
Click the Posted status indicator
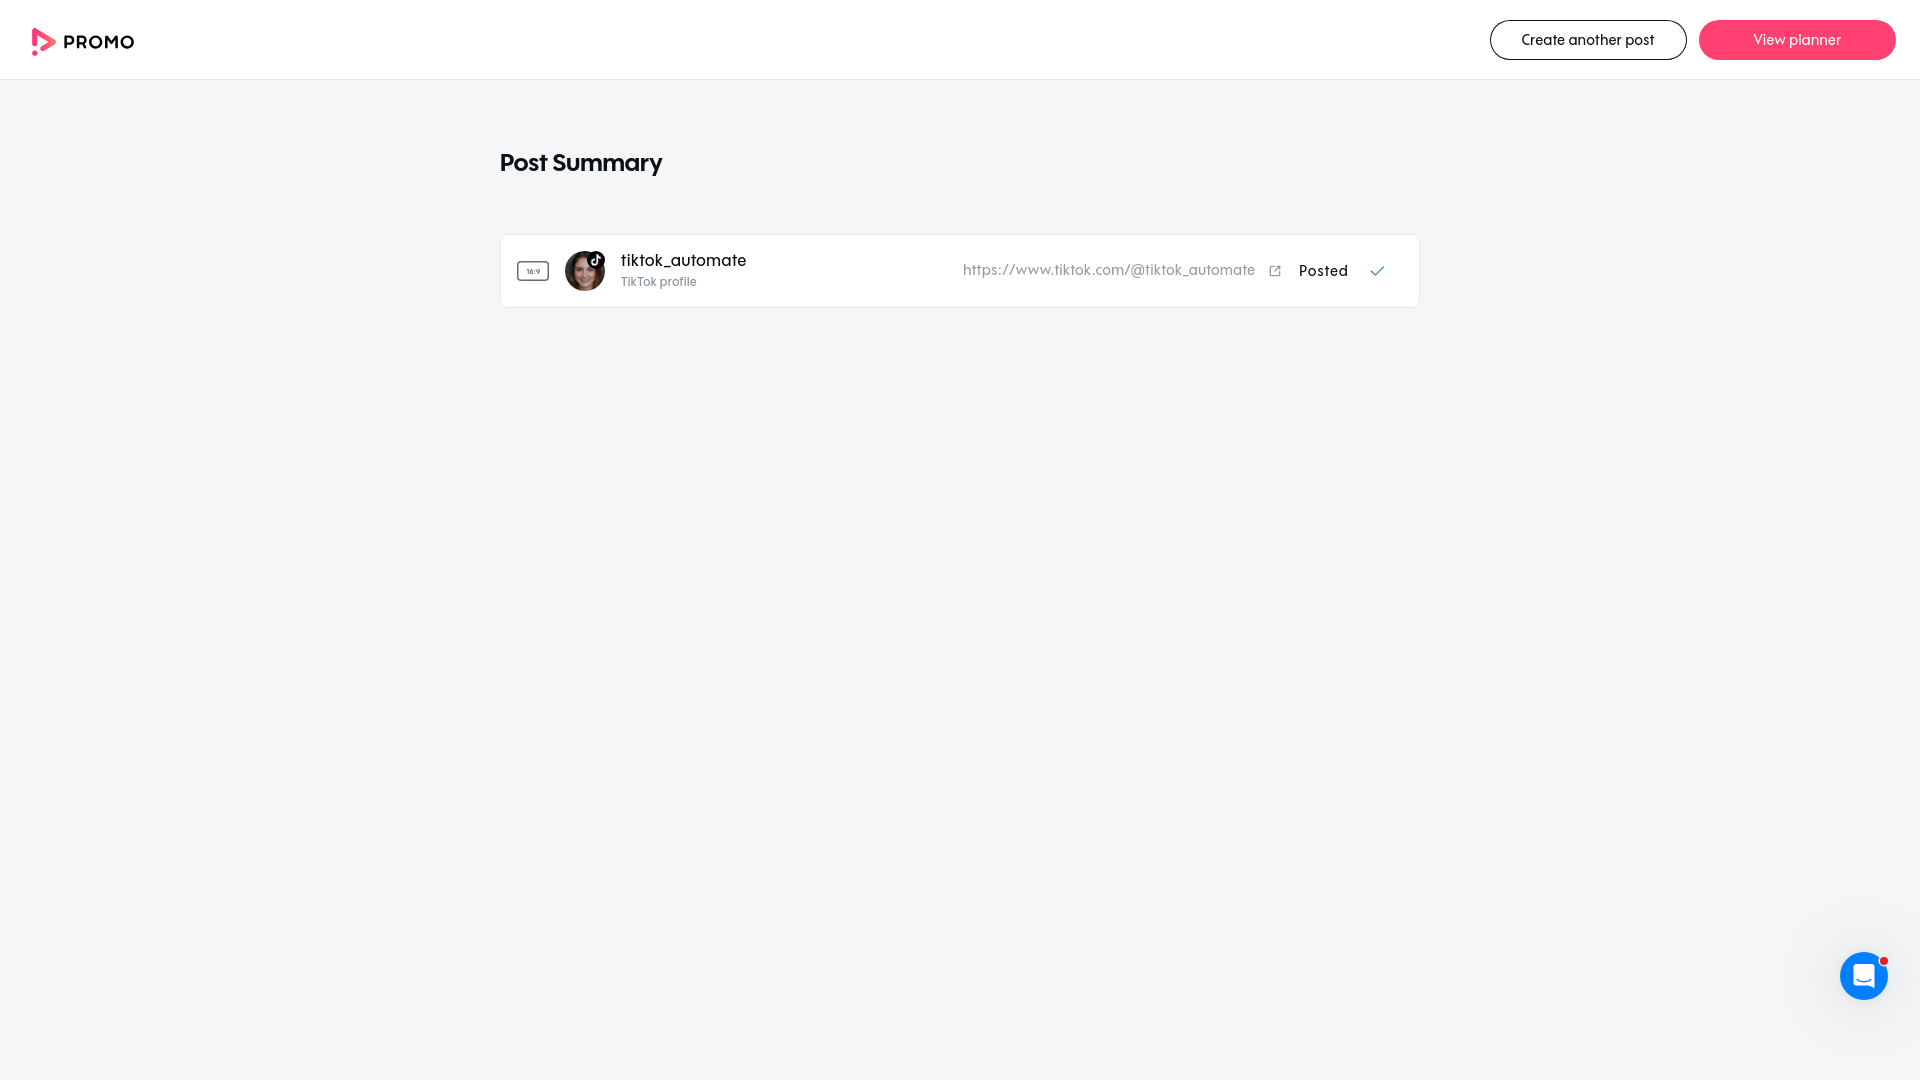tap(1323, 271)
